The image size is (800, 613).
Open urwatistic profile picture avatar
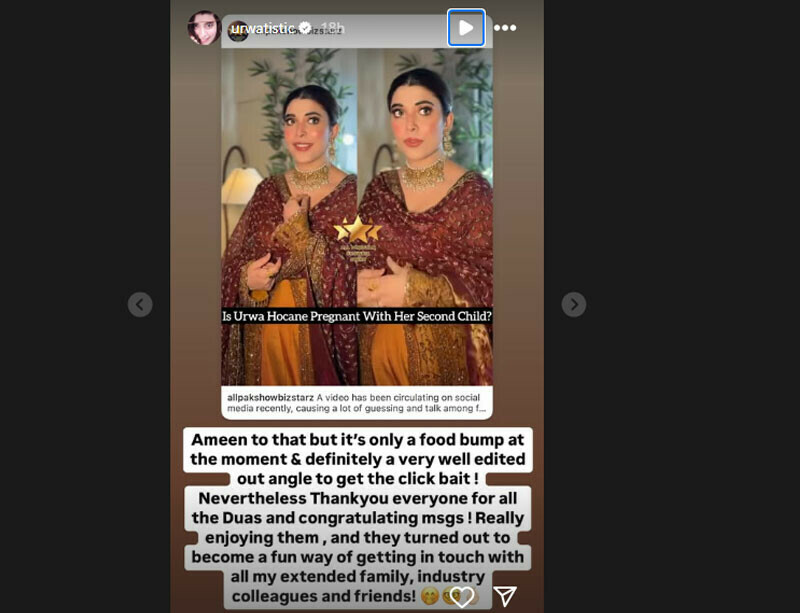[x=204, y=28]
